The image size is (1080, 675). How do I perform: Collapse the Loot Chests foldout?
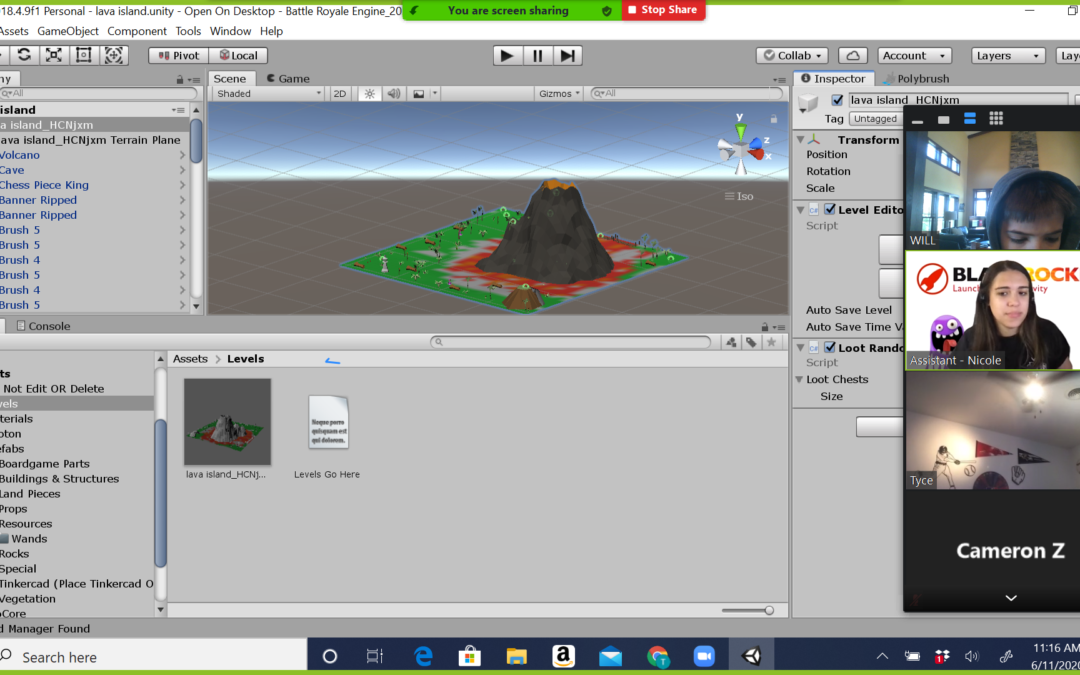[x=799, y=380]
